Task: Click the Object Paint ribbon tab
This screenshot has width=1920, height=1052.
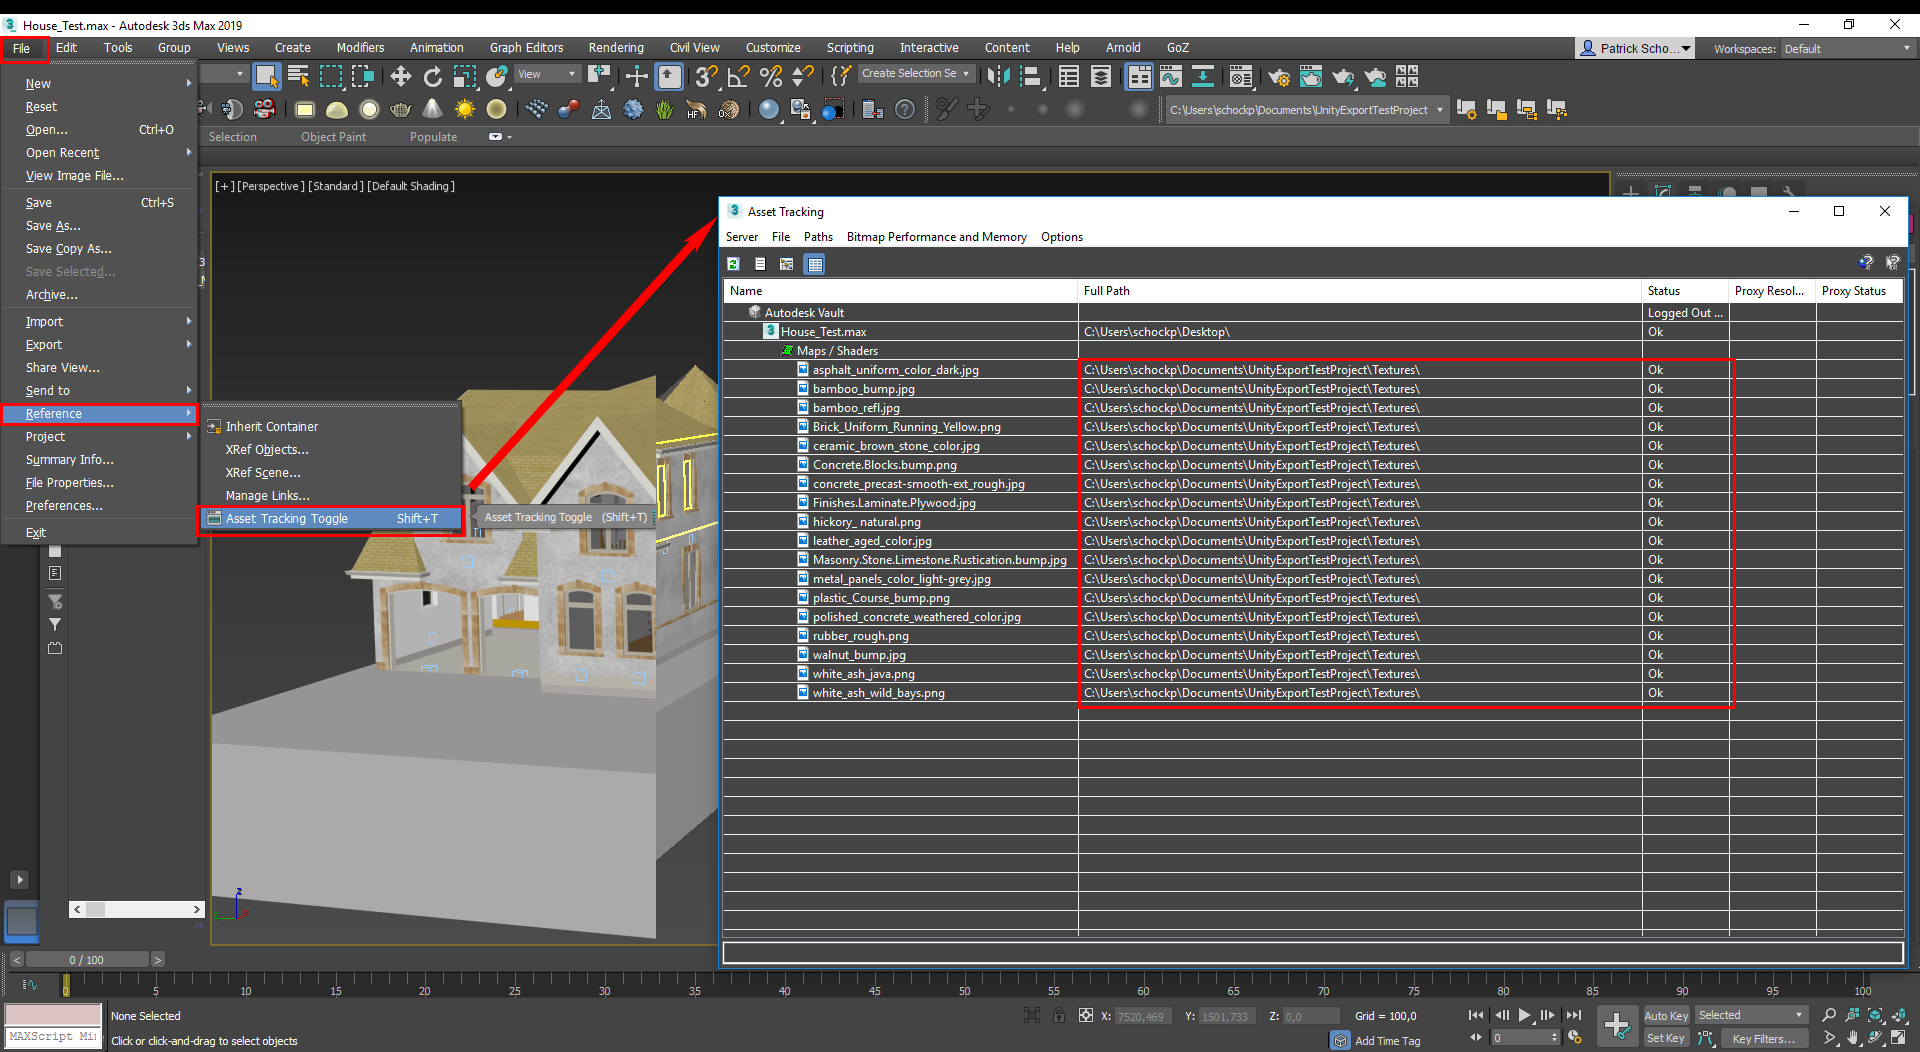Action: click(333, 137)
